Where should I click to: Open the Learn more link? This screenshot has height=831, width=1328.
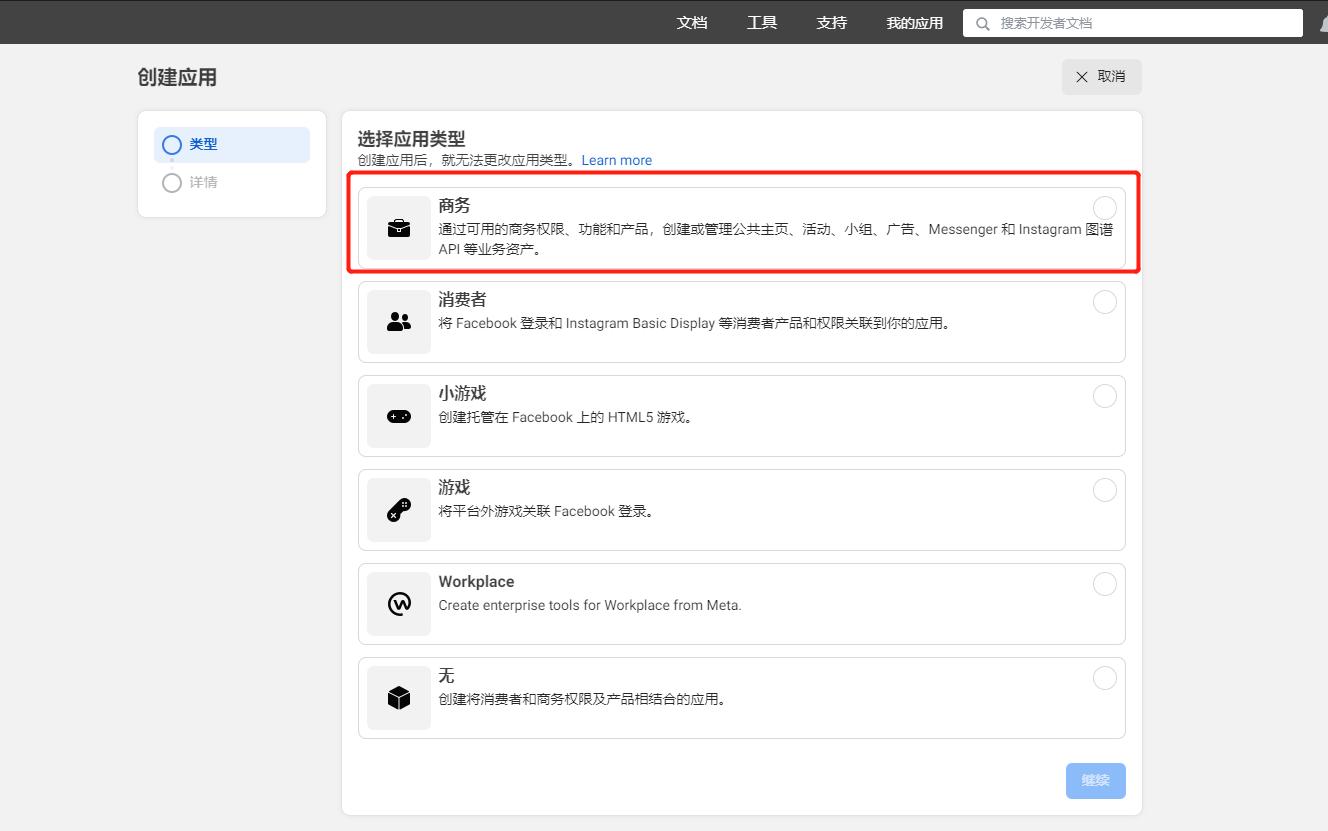[616, 160]
